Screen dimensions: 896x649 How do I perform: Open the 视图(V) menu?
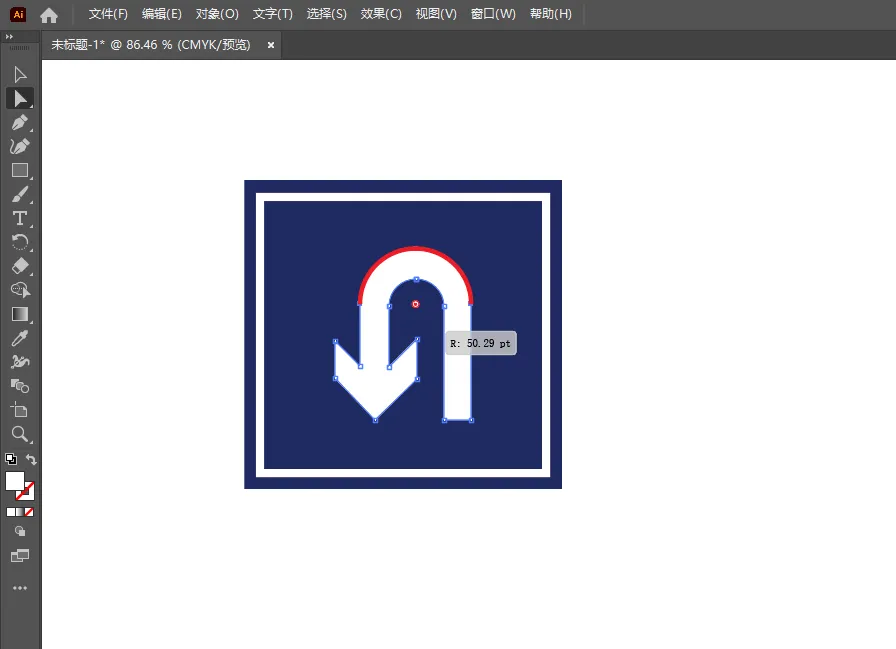coord(436,14)
